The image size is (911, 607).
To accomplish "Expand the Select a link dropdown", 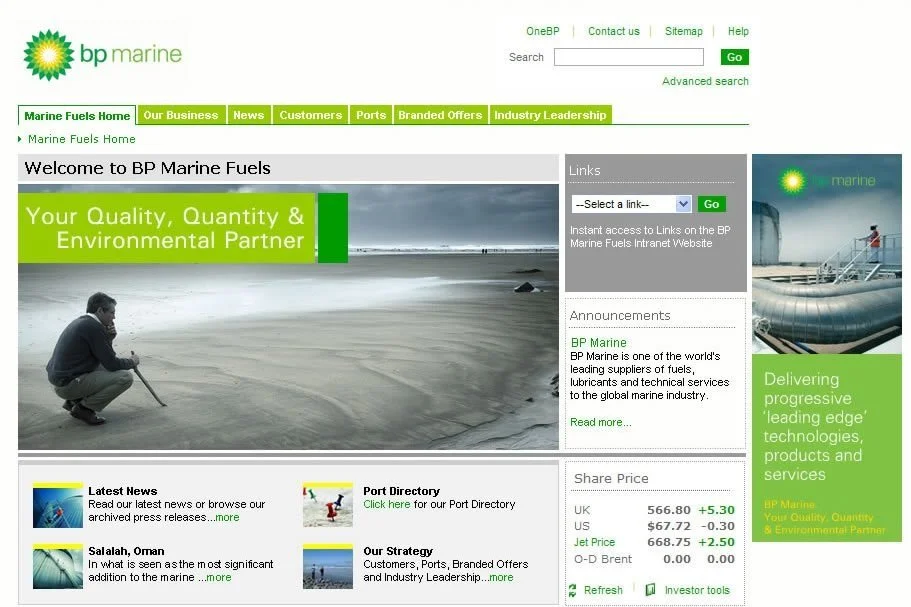I will pyautogui.click(x=632, y=204).
